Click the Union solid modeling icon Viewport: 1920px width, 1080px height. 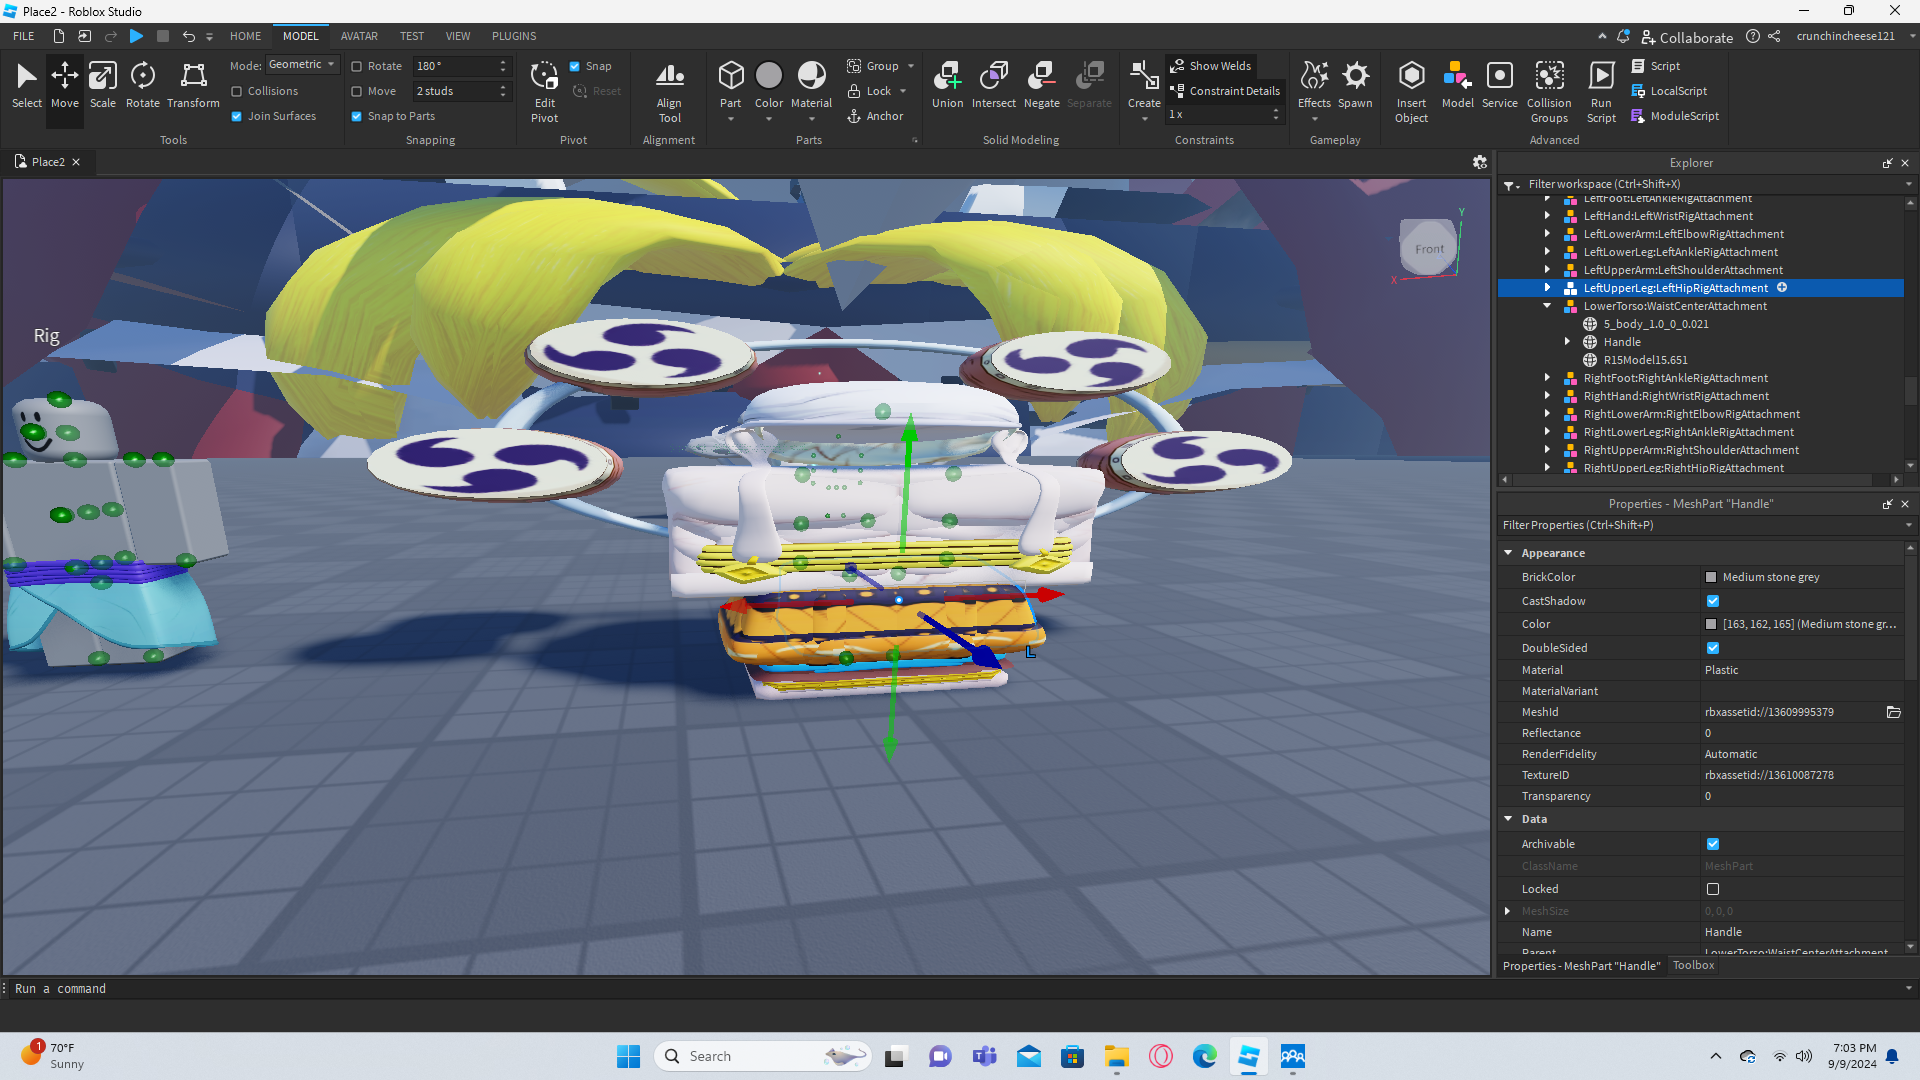coord(947,84)
